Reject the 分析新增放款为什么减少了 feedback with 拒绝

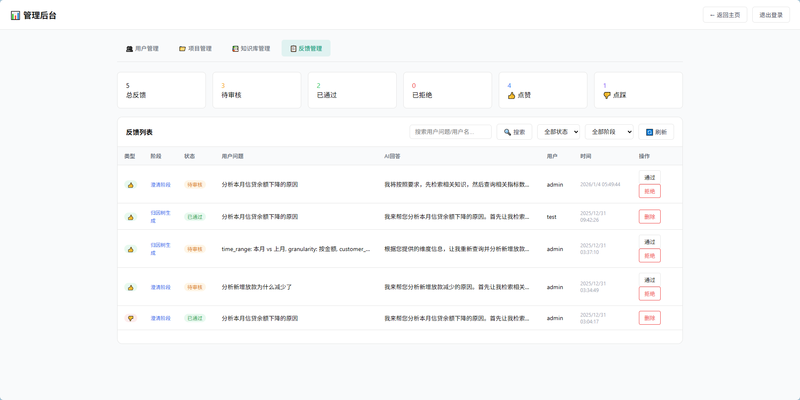[x=650, y=294]
